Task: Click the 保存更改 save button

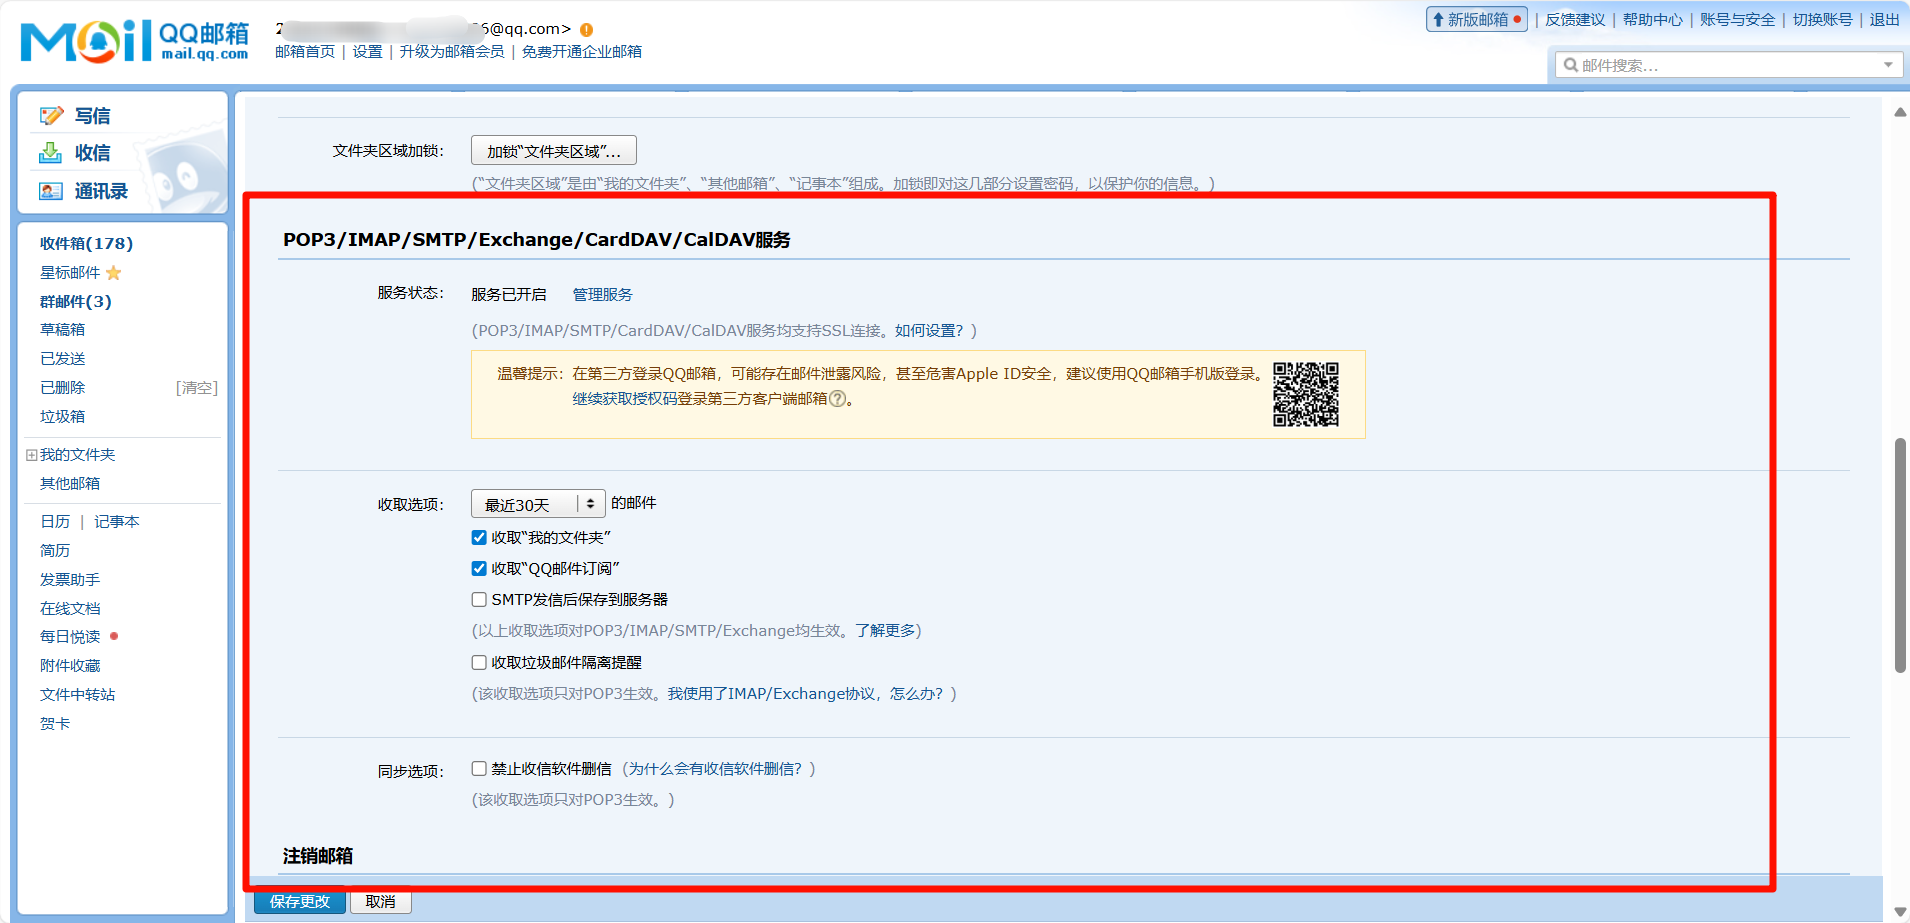Action: 298,901
